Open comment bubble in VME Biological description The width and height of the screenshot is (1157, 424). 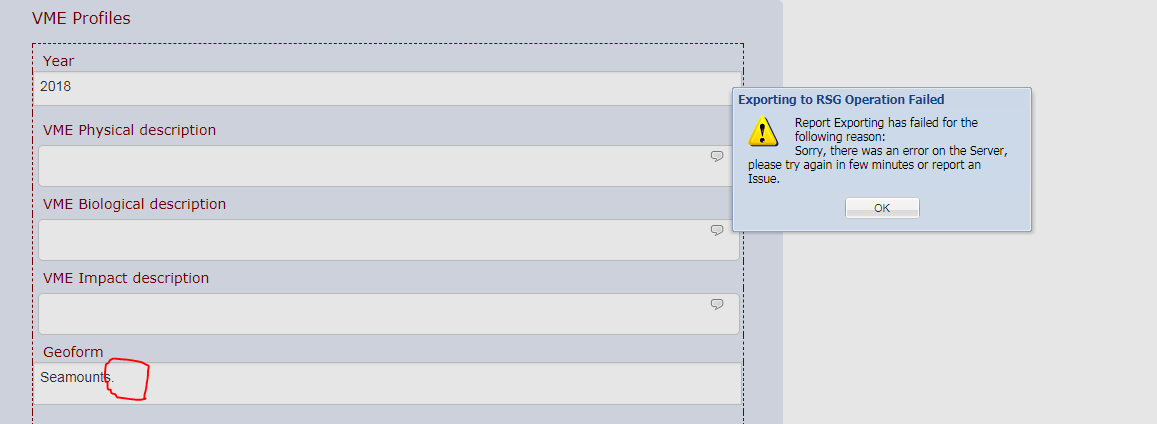(716, 230)
